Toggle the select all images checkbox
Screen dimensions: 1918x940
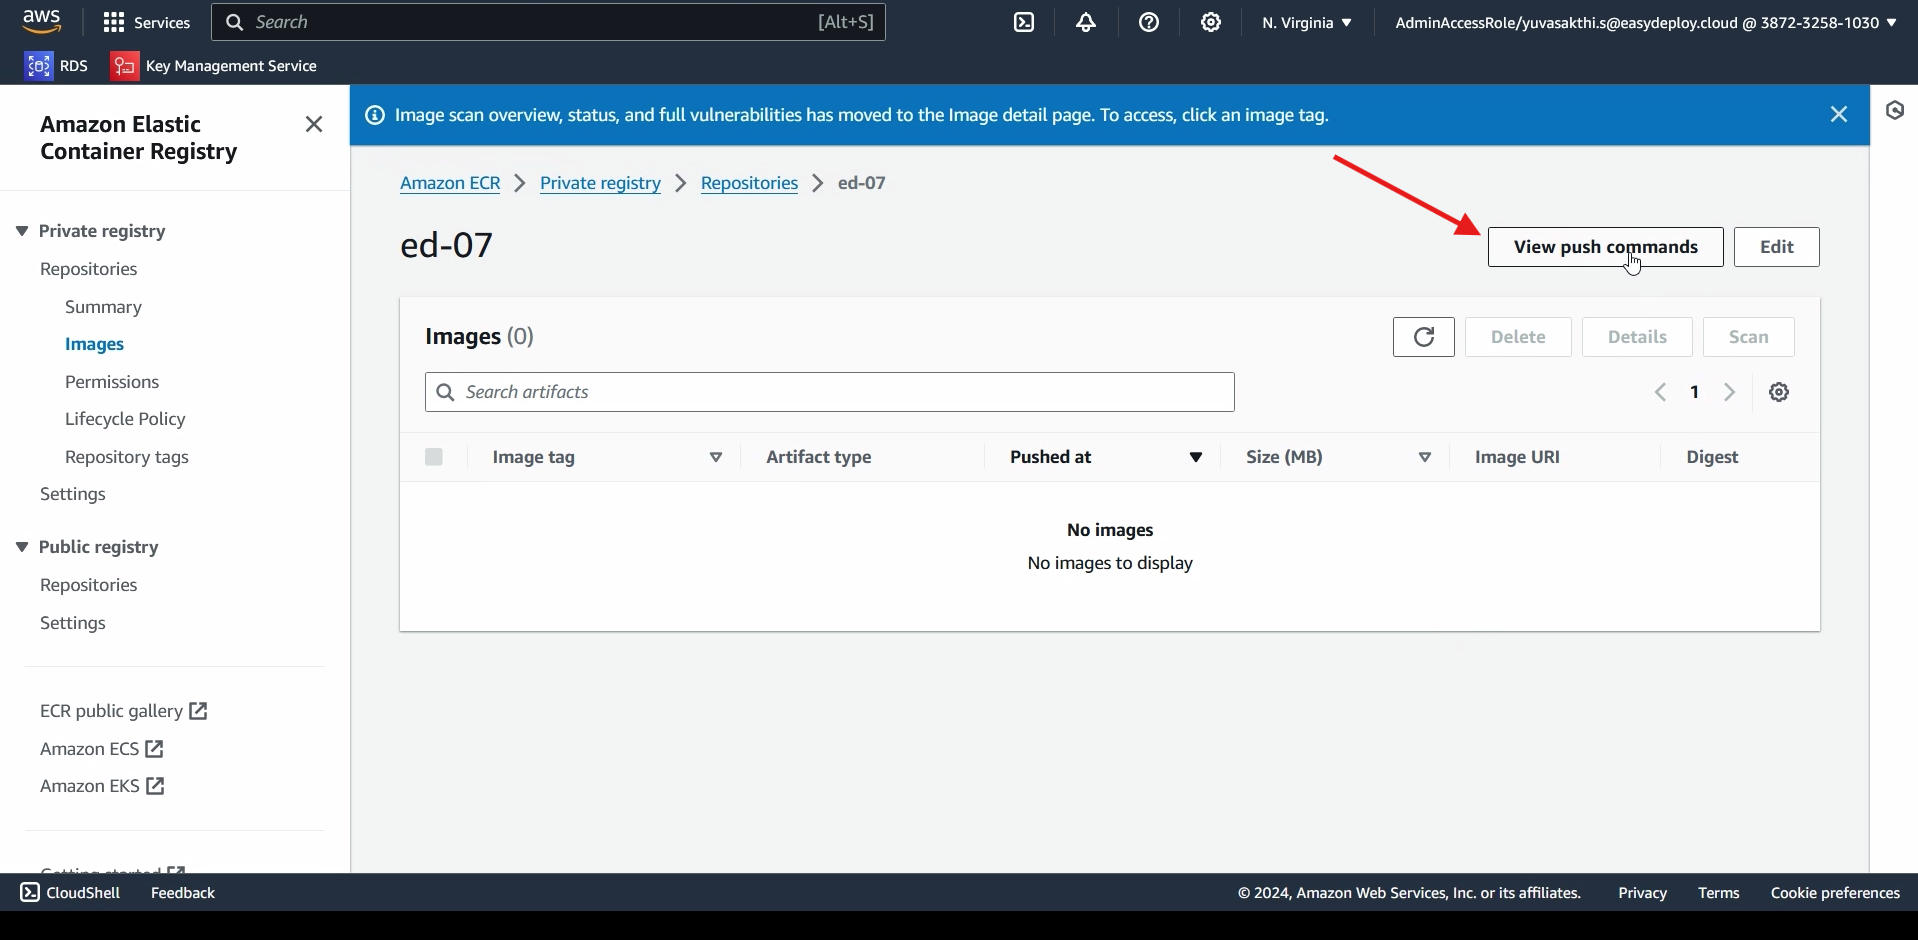434,457
